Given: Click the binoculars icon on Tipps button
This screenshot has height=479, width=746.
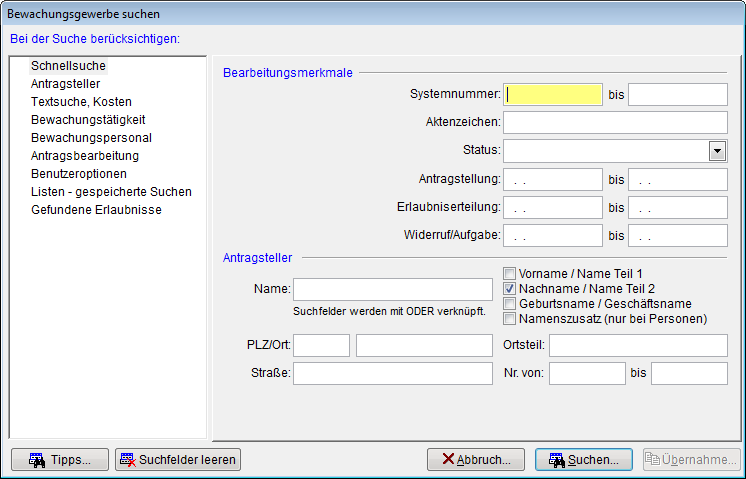Looking at the screenshot, I should tap(34, 460).
